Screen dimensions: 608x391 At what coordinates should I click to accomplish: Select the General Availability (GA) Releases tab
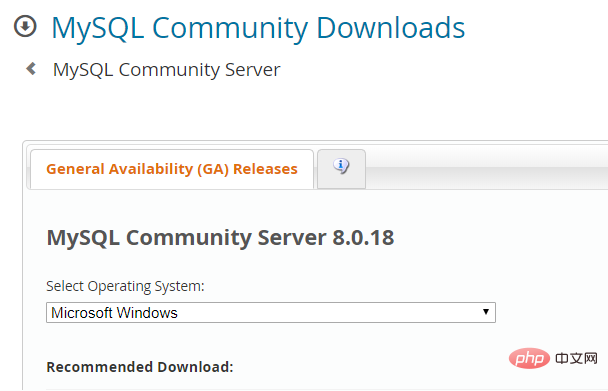[x=172, y=169]
